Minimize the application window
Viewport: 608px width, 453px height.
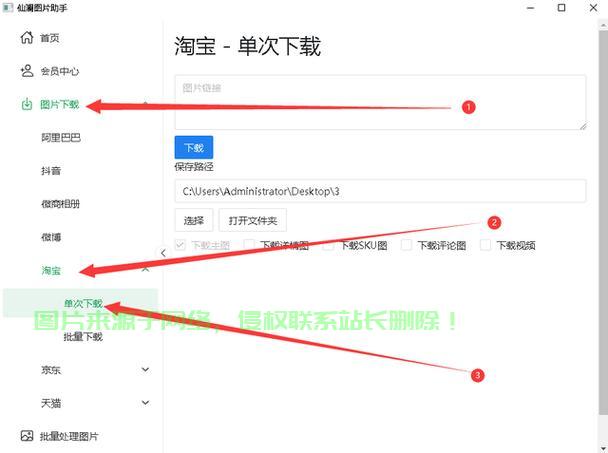coord(530,8)
